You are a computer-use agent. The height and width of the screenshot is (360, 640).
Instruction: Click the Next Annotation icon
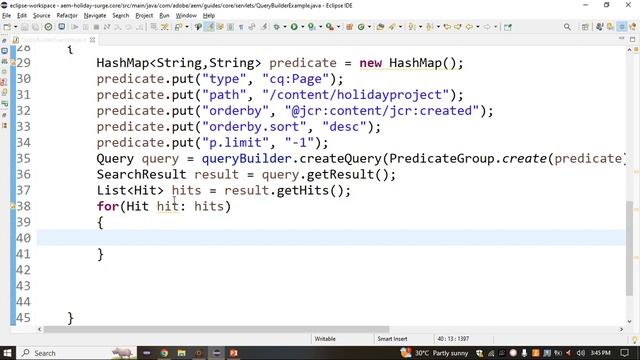[412, 27]
